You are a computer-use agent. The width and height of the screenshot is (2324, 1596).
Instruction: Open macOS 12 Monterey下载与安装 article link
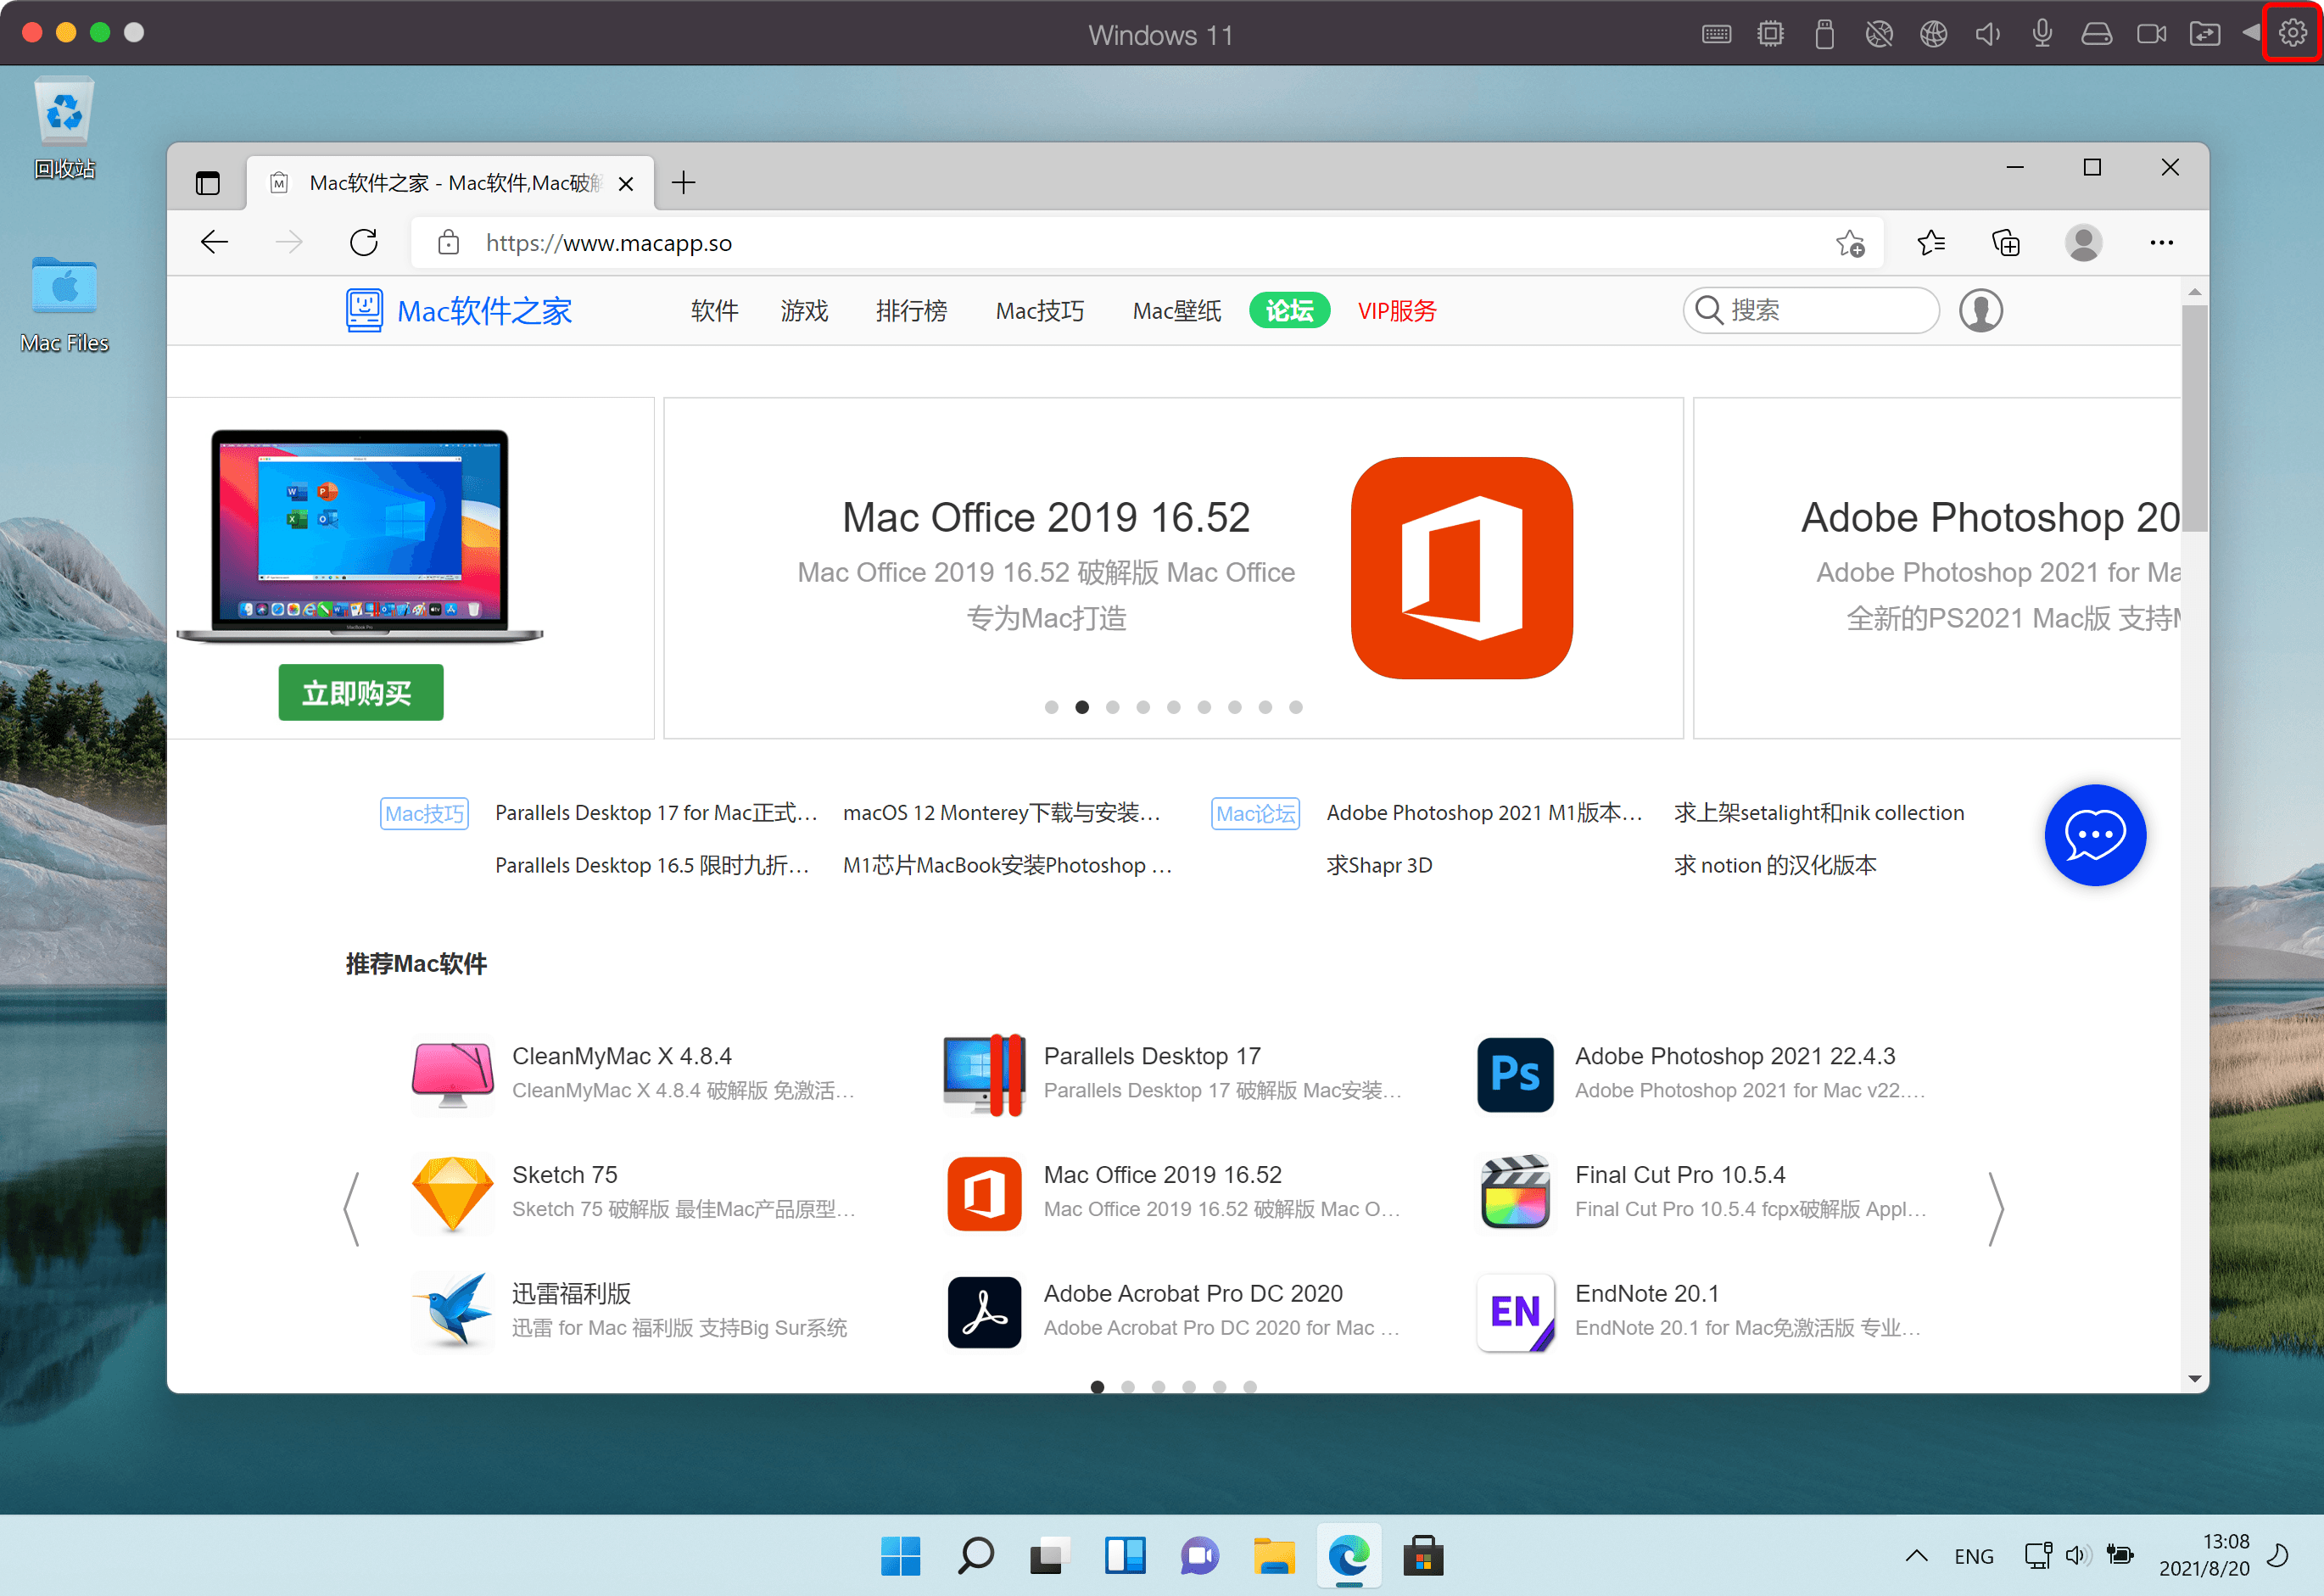(1002, 814)
